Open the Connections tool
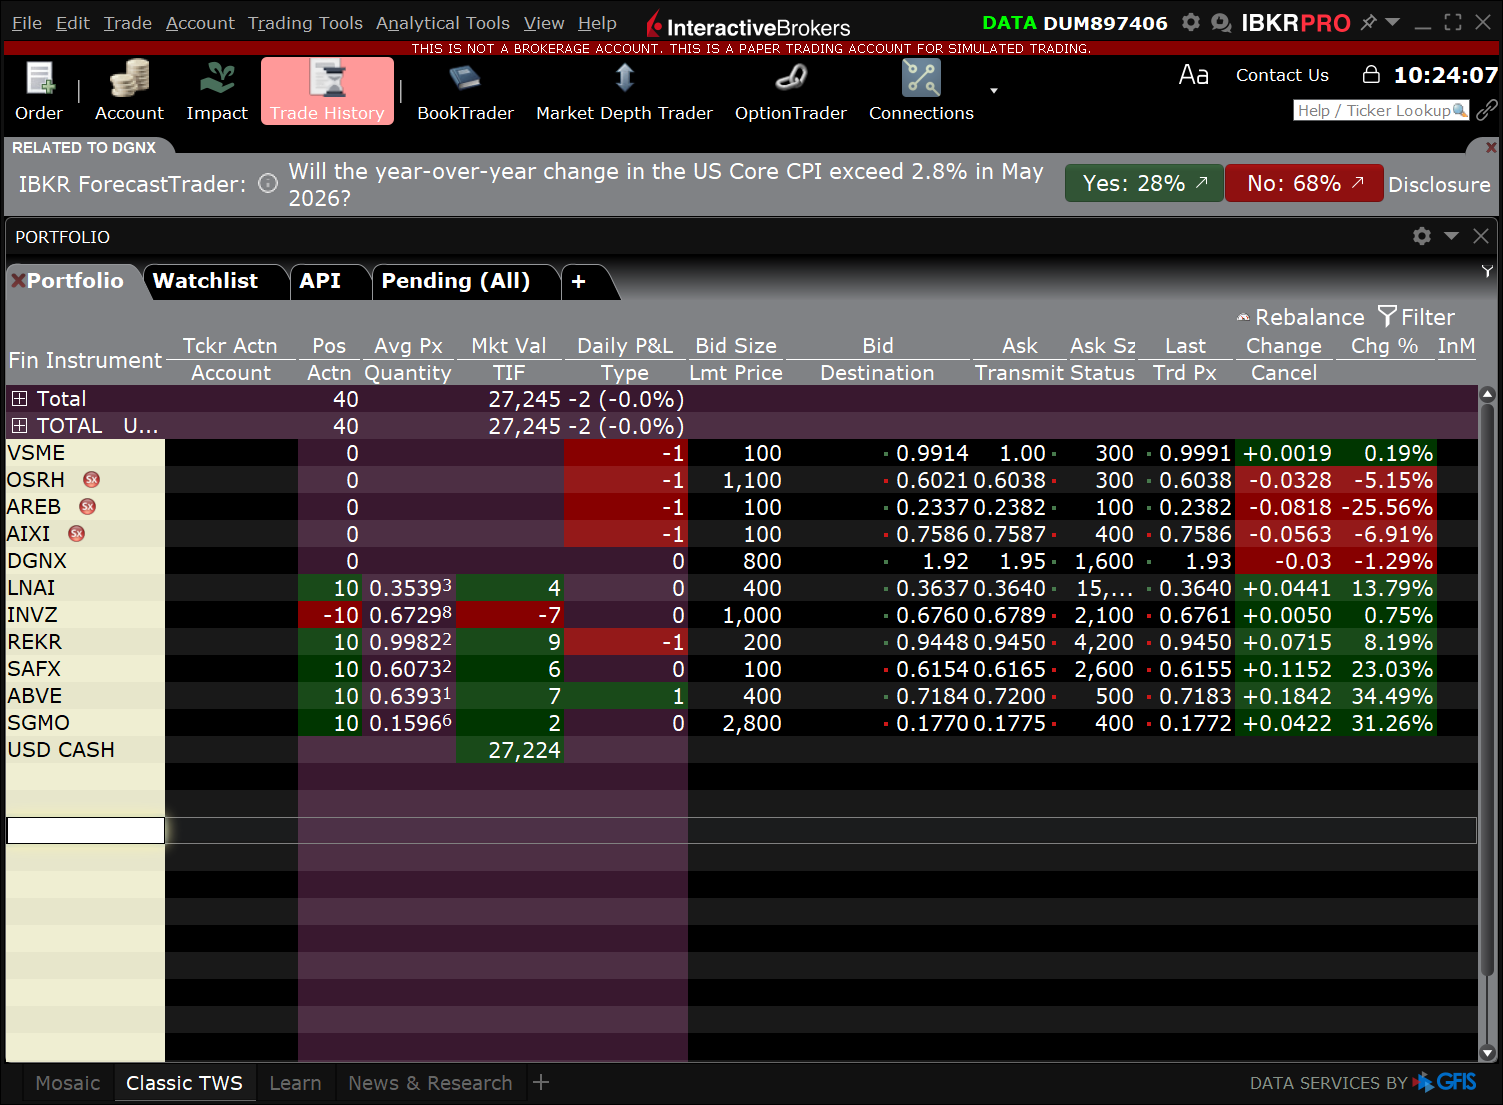The height and width of the screenshot is (1105, 1503). click(921, 91)
